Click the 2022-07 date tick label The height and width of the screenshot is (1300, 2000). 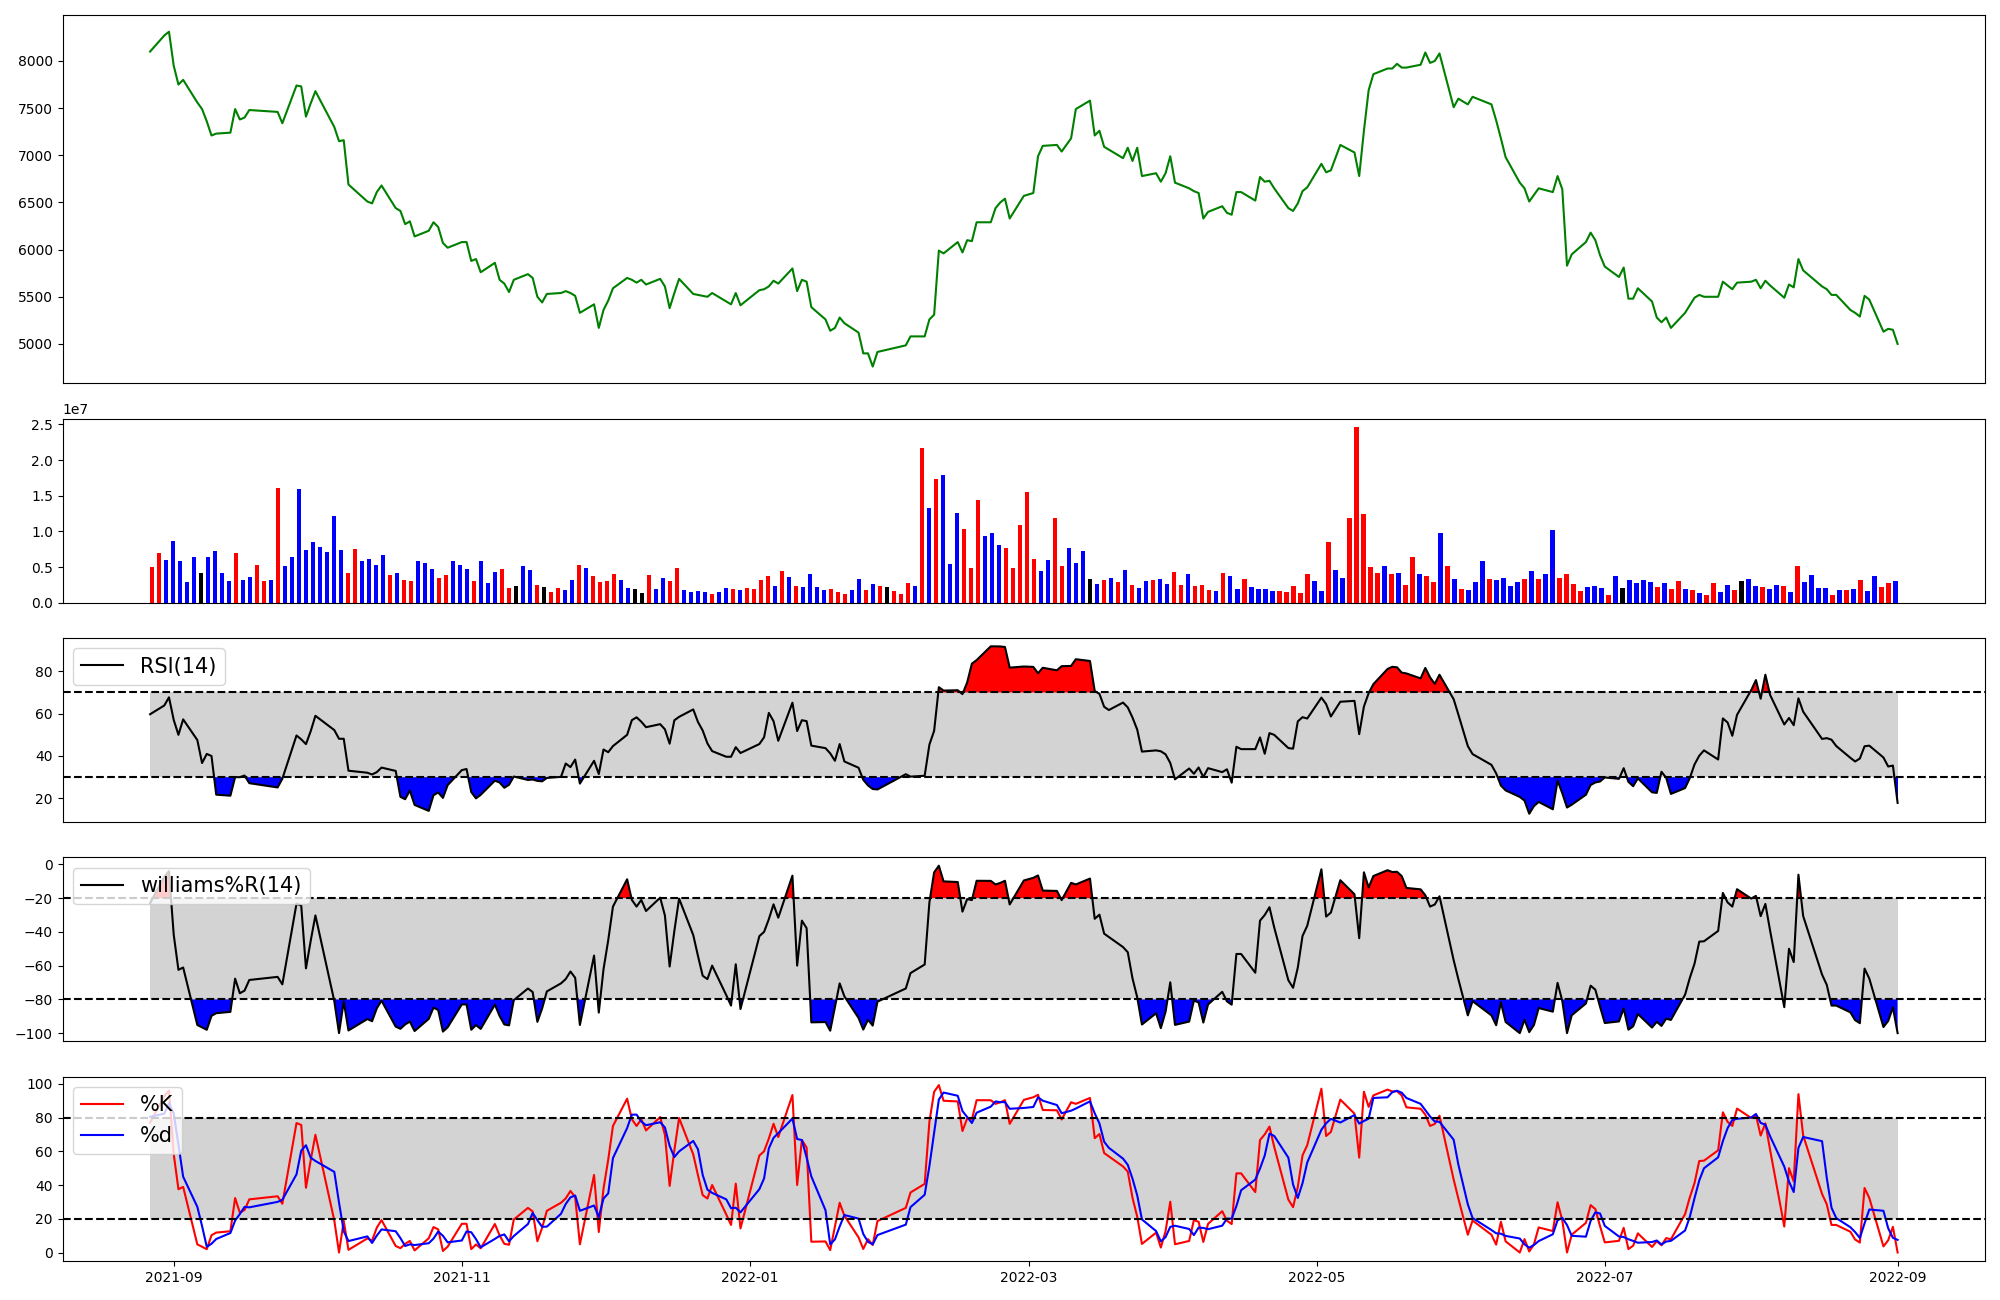tap(1604, 1277)
